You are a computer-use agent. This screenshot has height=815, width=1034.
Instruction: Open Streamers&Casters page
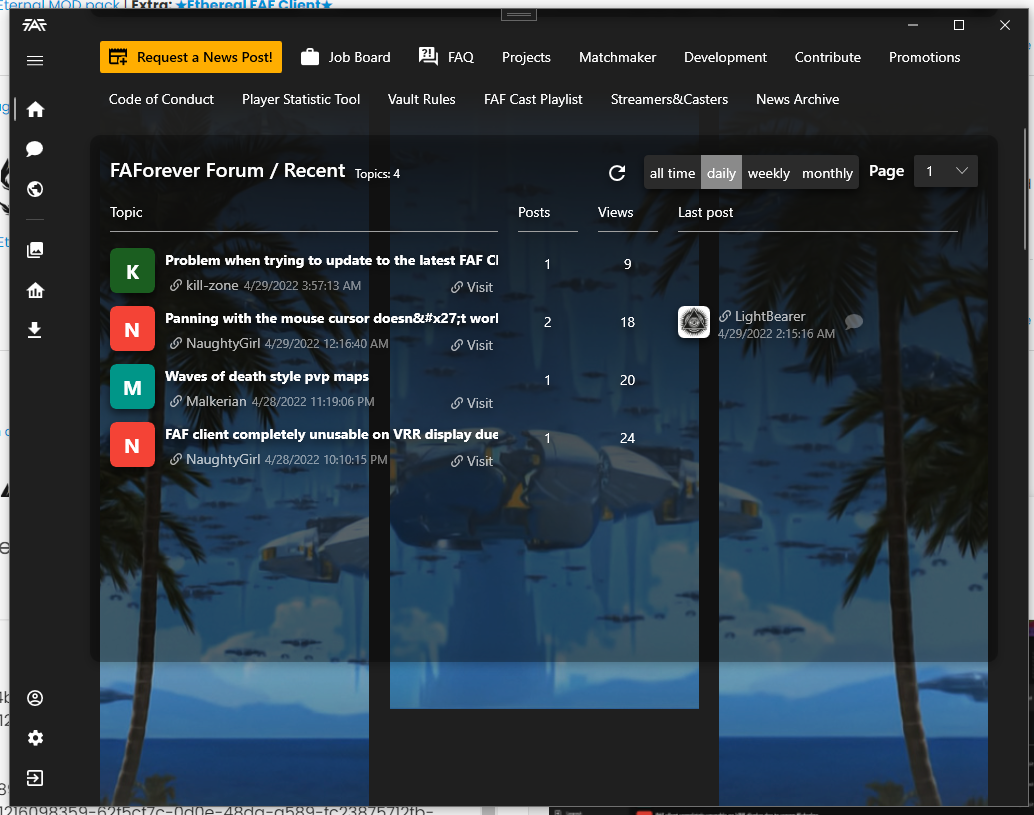pyautogui.click(x=669, y=100)
